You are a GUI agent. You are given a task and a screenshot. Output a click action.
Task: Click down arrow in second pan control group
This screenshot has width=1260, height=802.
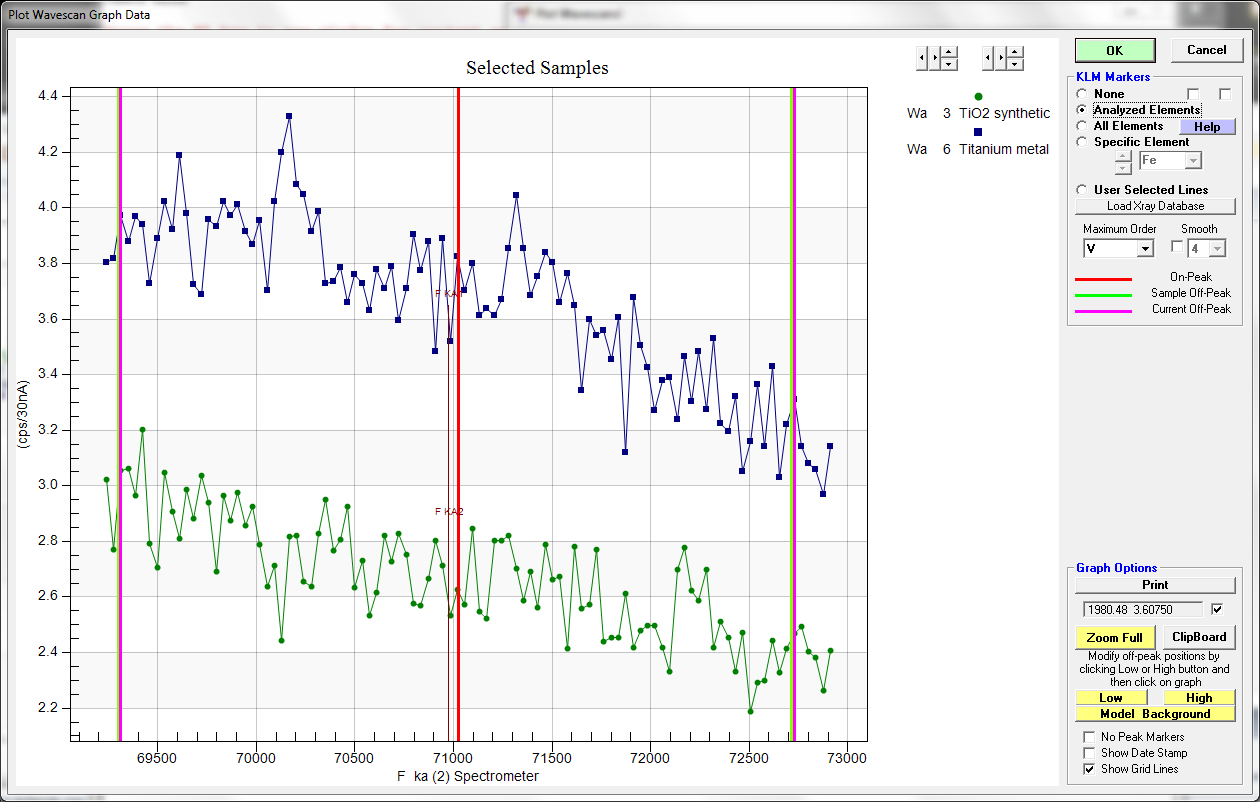1015,64
